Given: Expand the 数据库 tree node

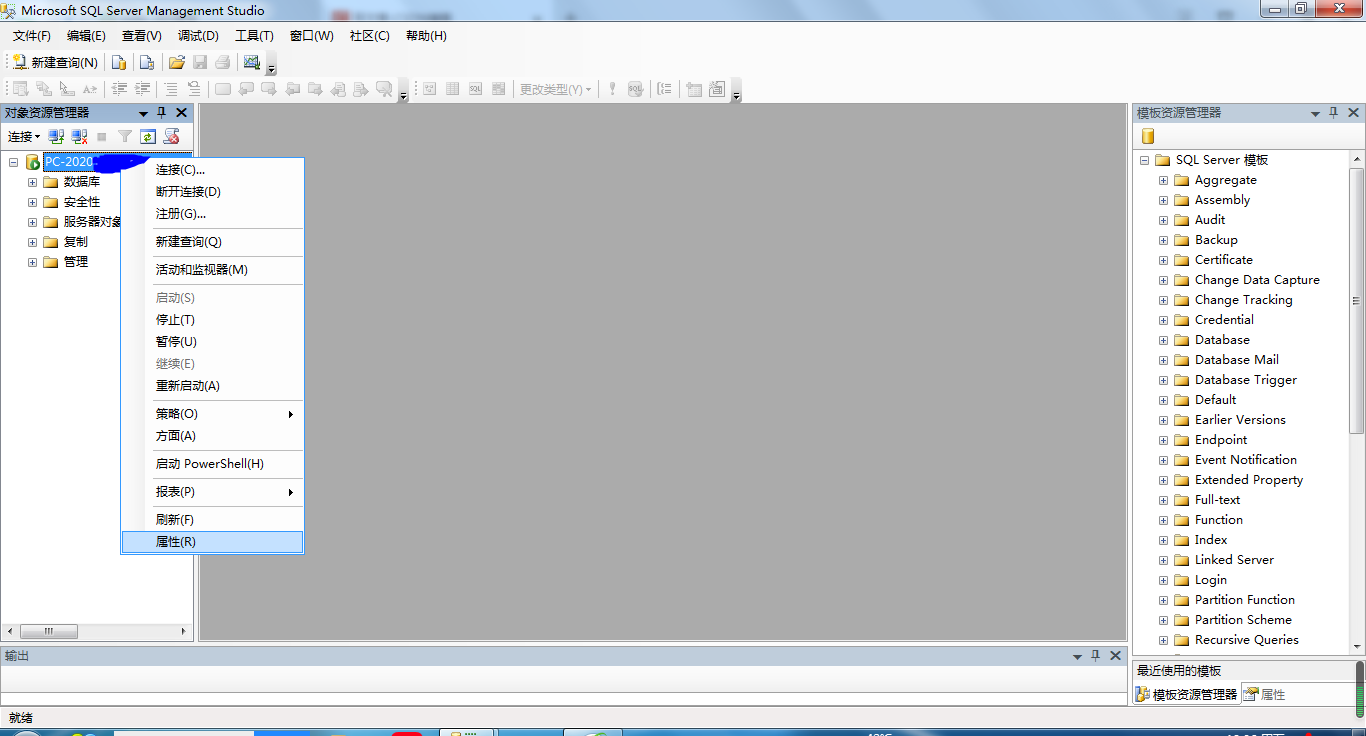Looking at the screenshot, I should pyautogui.click(x=32, y=182).
